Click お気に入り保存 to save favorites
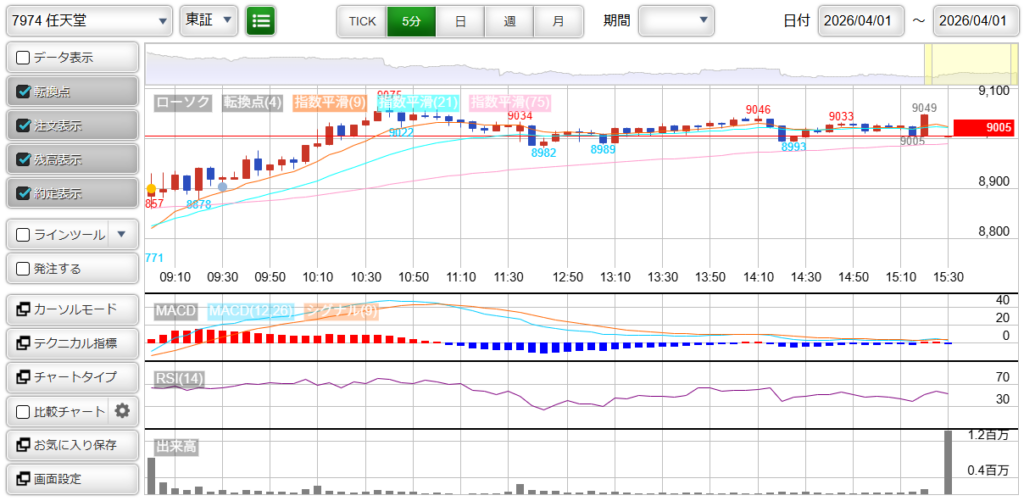Viewport: 1024px width, 501px height. (71, 444)
